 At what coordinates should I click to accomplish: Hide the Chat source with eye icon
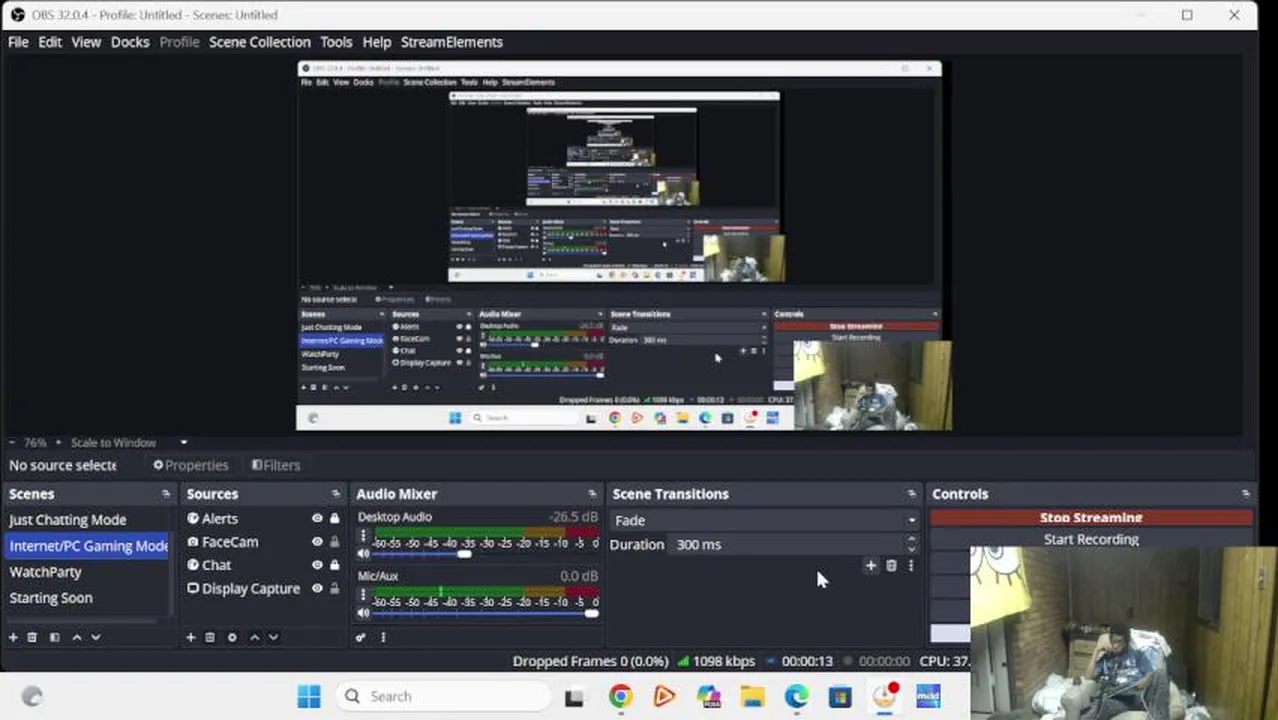coord(317,565)
